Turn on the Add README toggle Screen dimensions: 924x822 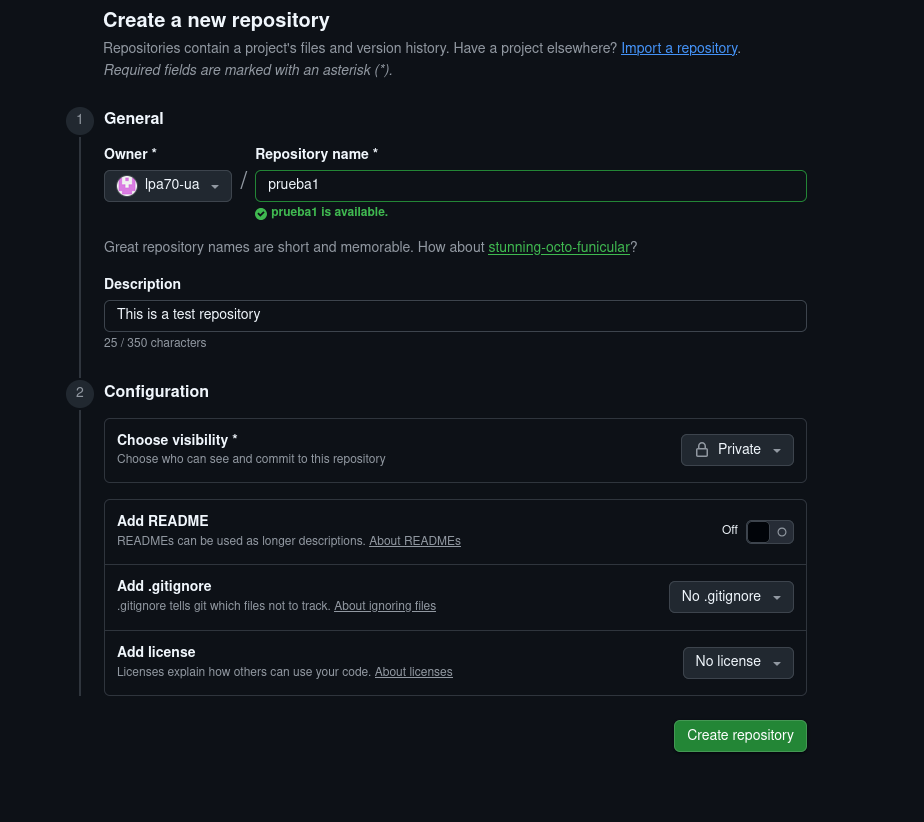coord(769,531)
